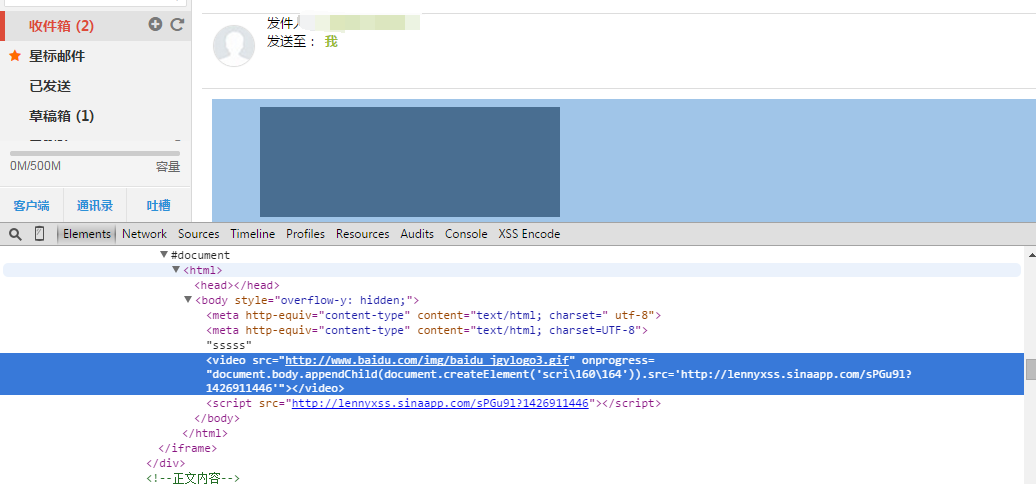Viewport: 1036px width, 484px height.
Task: Click the 吐槽 feedback button
Action: (159, 205)
